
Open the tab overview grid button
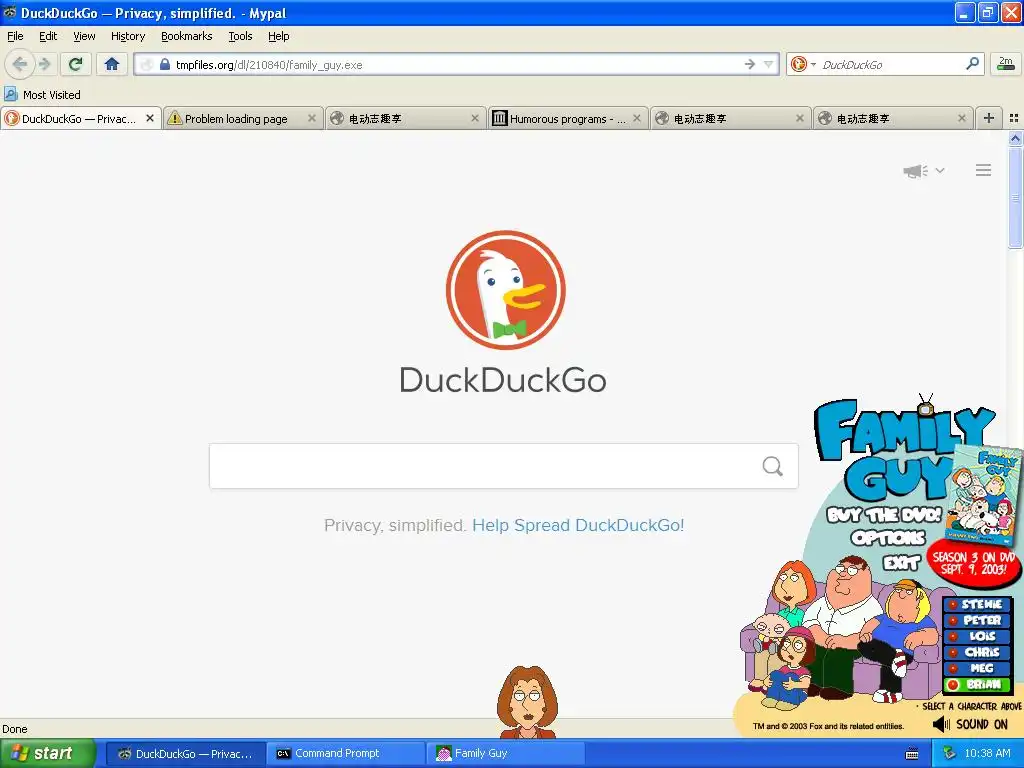[x=1014, y=118]
